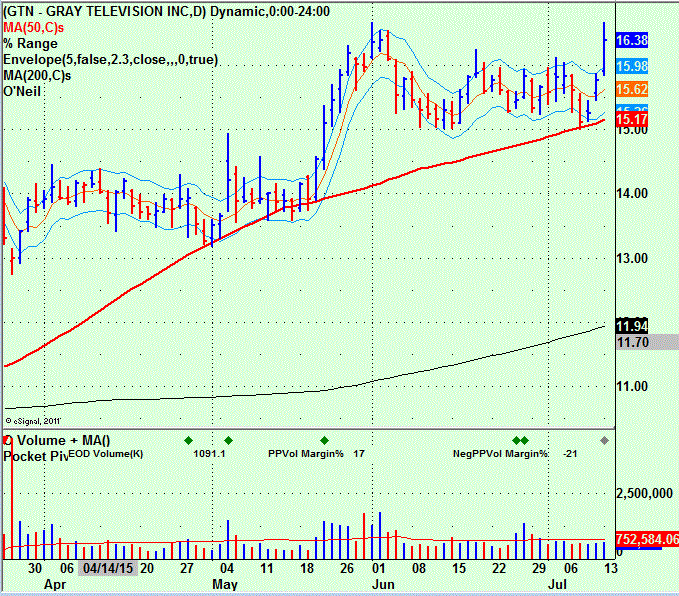Image resolution: width=679 pixels, height=596 pixels.
Task: Click the 13 date label on time axis
Action: (x=611, y=568)
